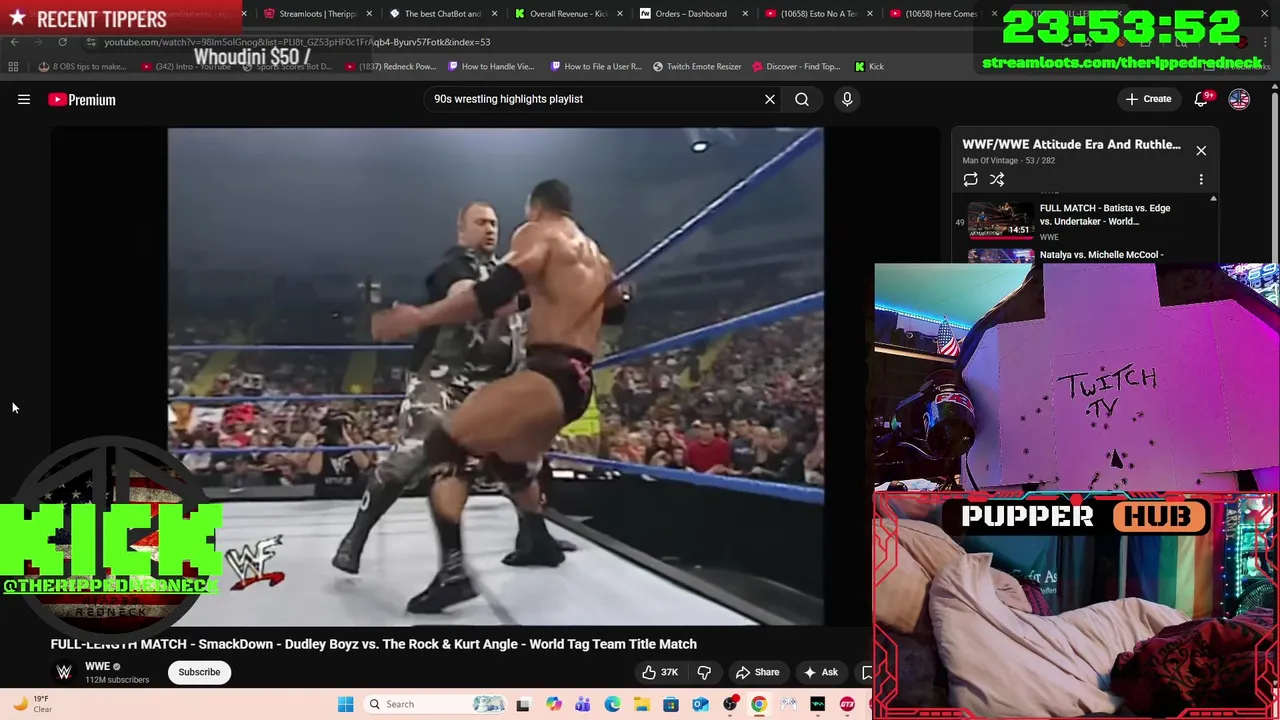Reload the page with refresh icon
The image size is (1280, 720).
62,42
